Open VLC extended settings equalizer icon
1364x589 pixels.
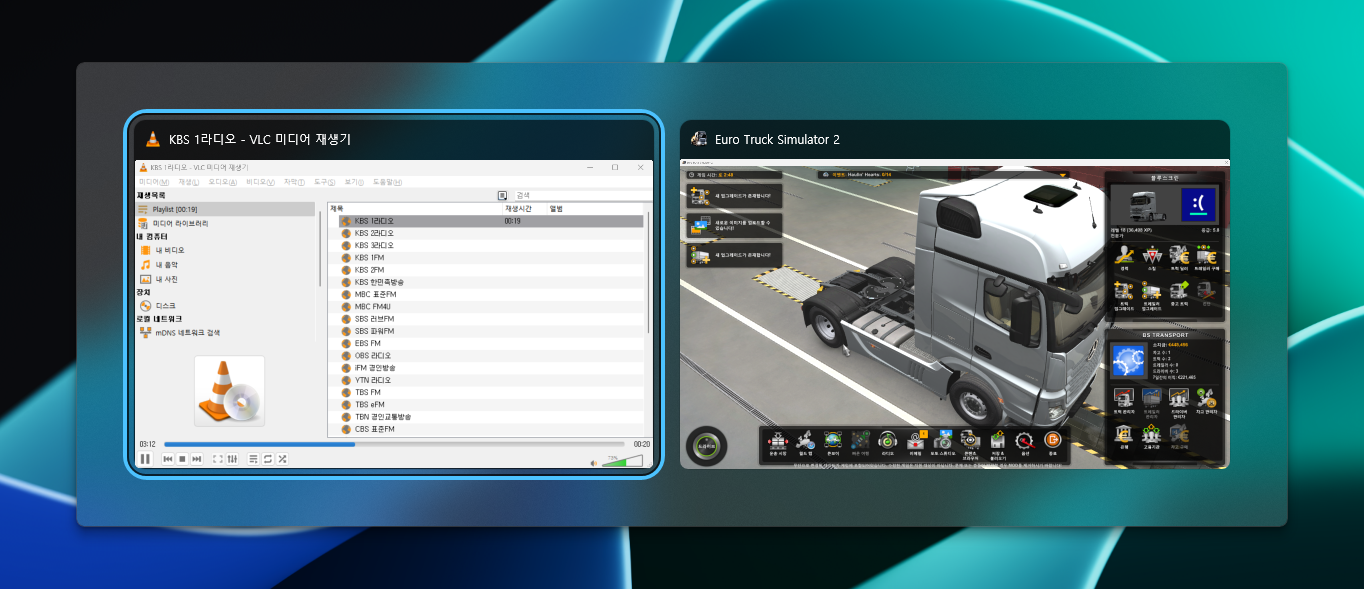[x=232, y=459]
